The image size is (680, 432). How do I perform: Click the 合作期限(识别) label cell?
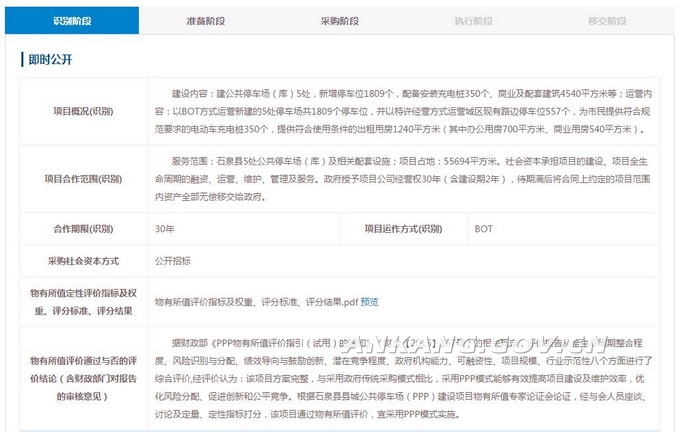(x=83, y=229)
